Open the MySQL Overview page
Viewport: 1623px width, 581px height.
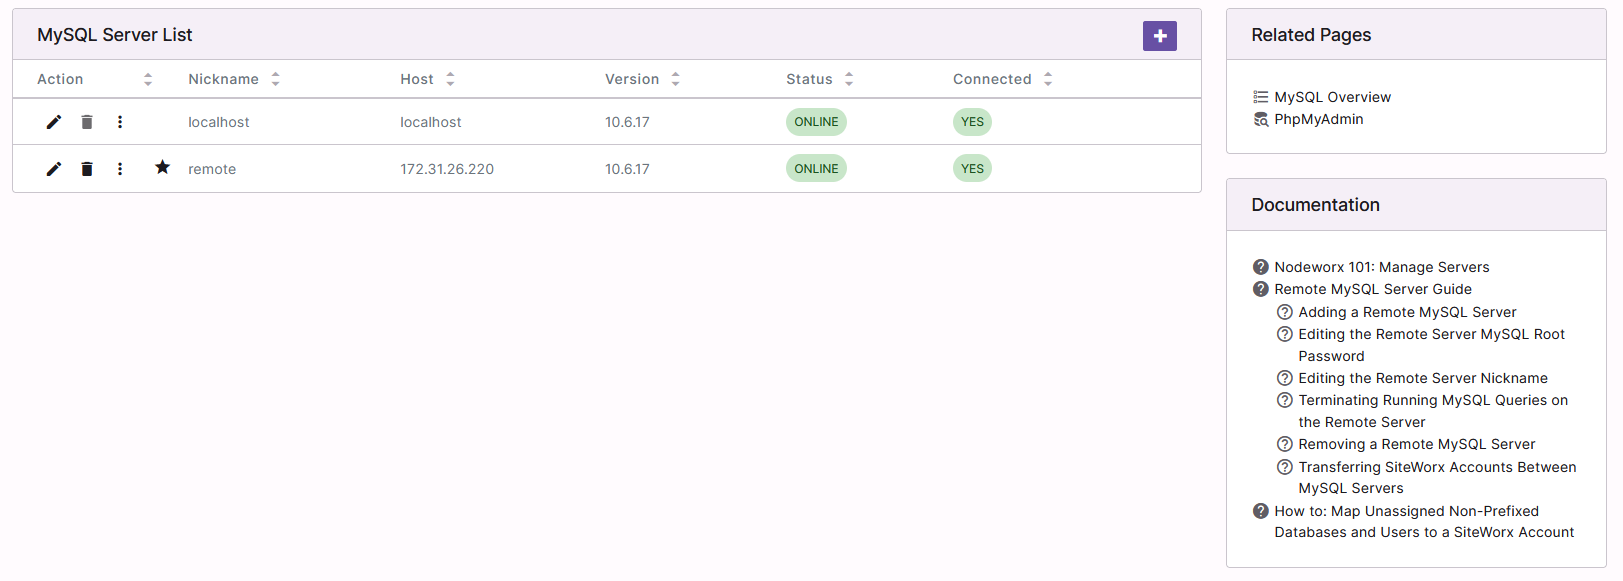coord(1333,96)
